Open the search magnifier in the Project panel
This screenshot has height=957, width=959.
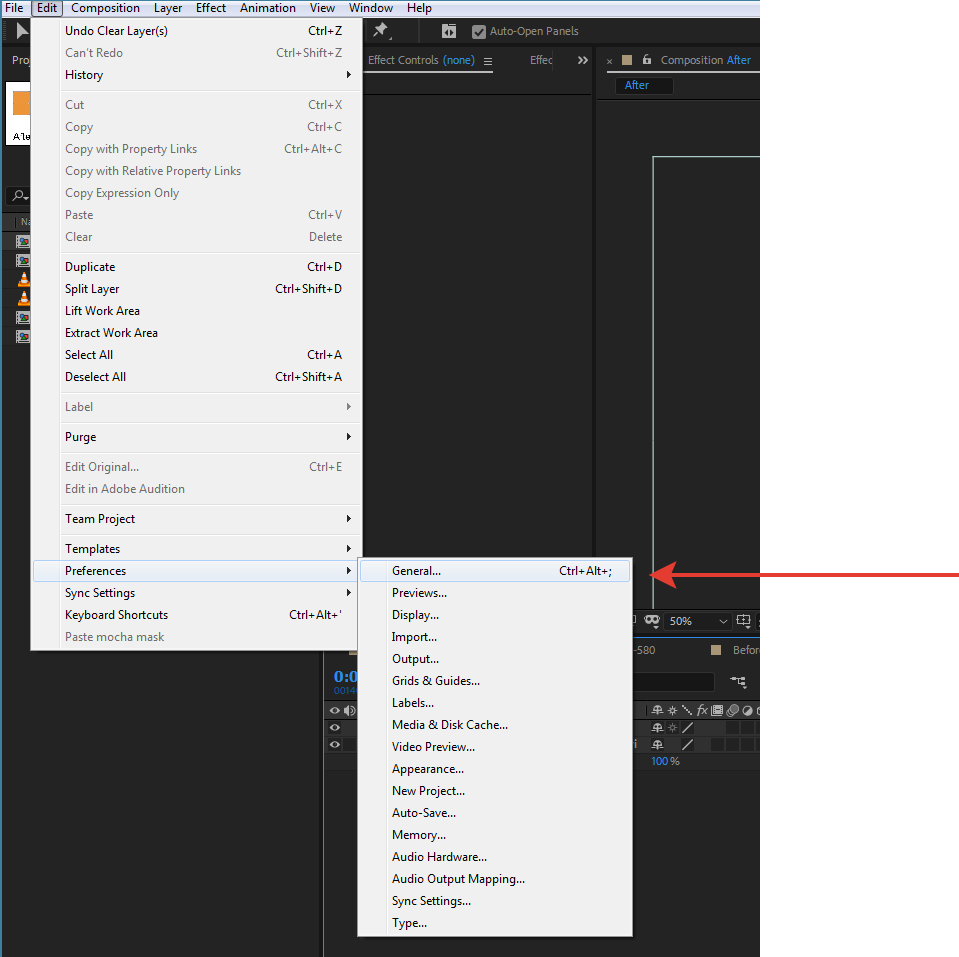tap(19, 196)
